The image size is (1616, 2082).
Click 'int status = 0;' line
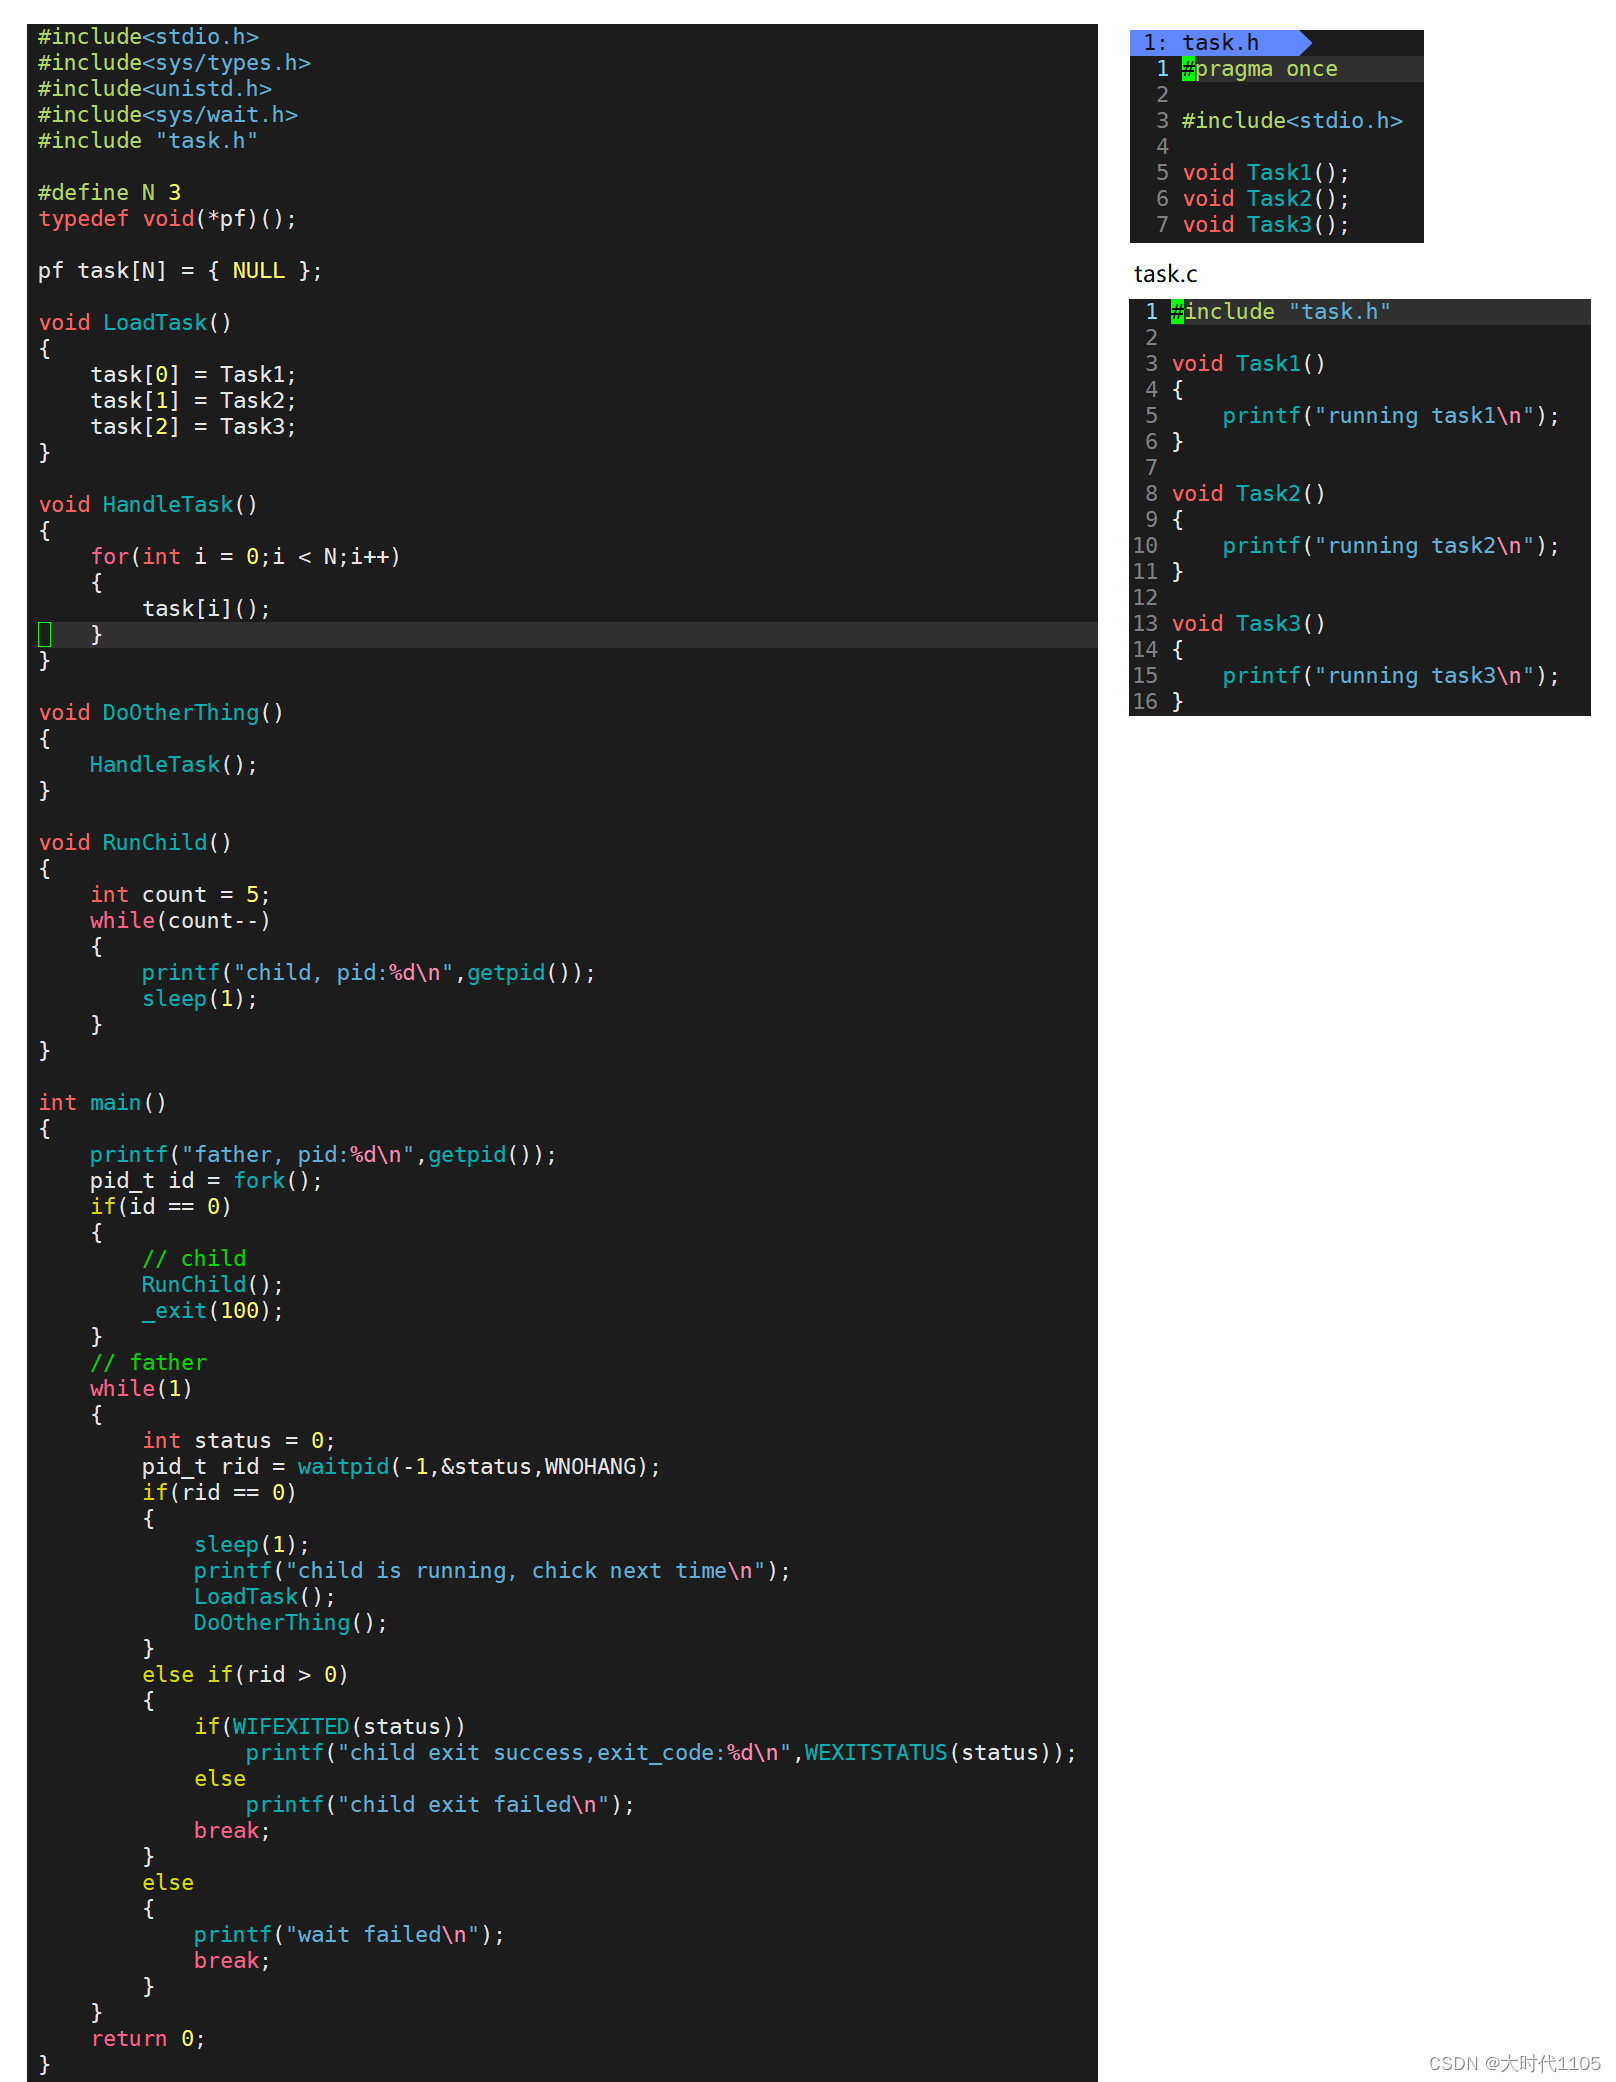(x=238, y=1441)
